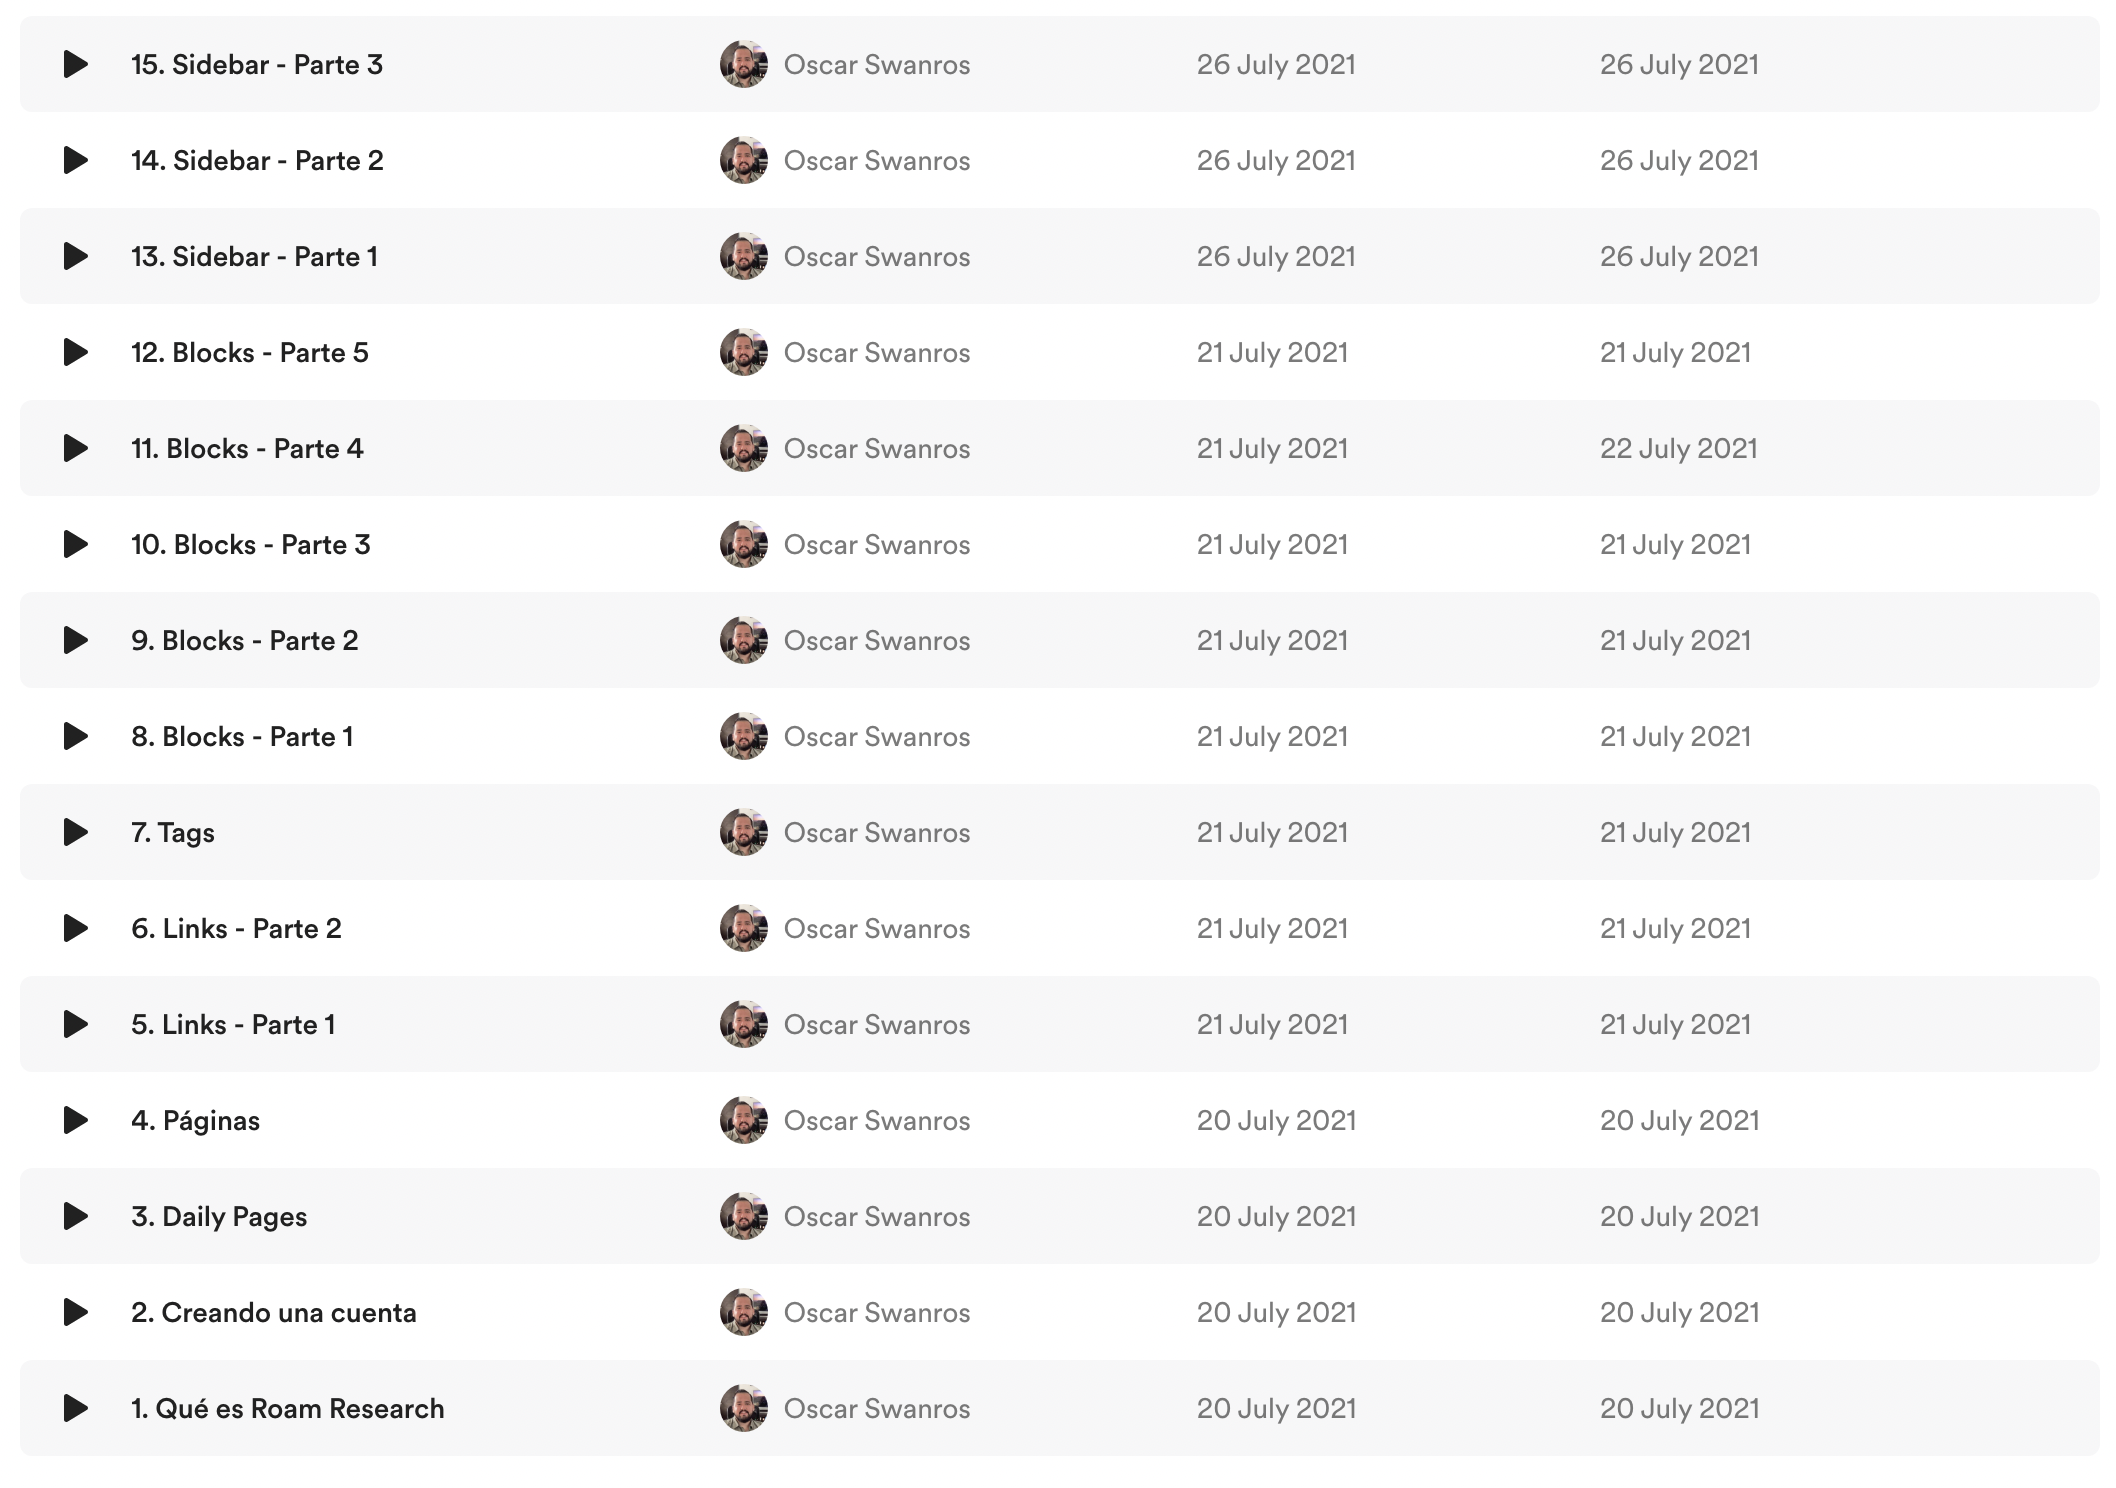Viewport: 2116px width, 1488px height.
Task: Click avatar in the 6. Links - Parte 2 row
Action: (744, 928)
